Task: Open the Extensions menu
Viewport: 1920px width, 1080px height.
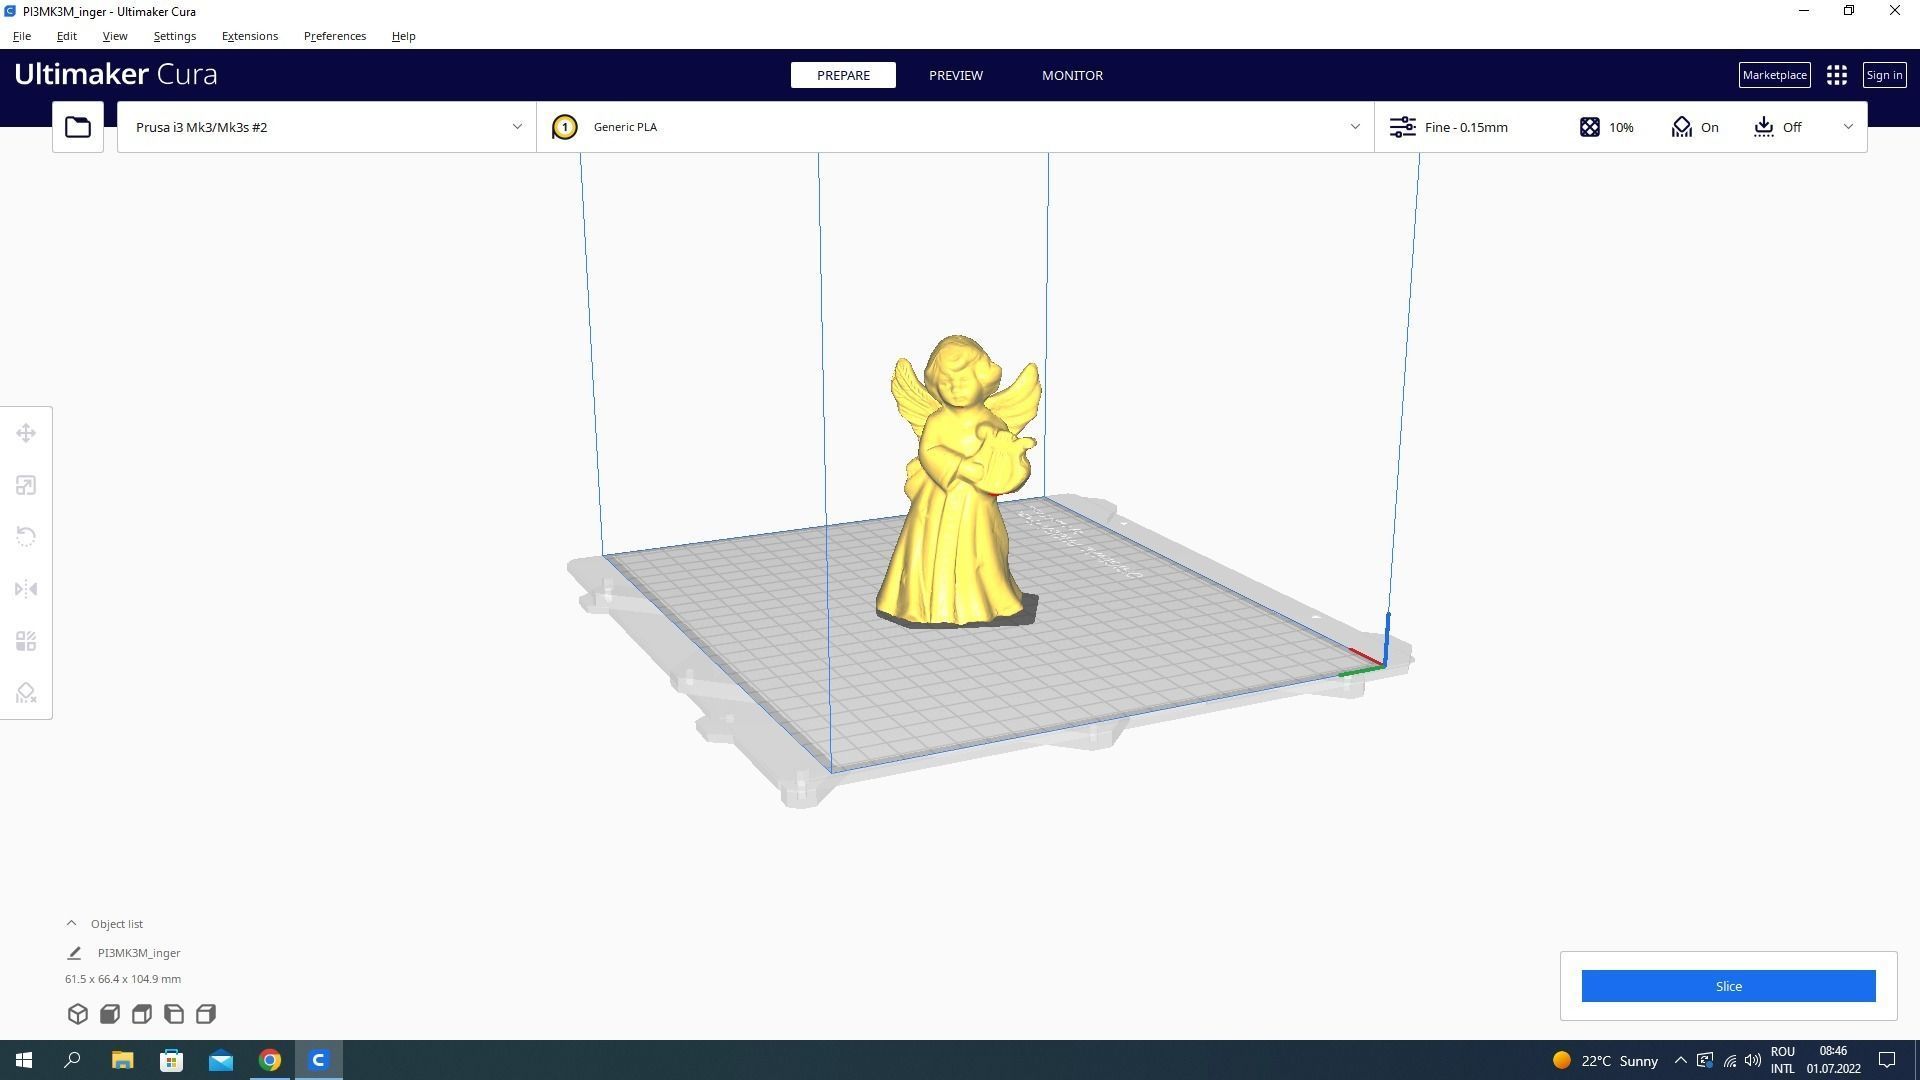Action: (x=250, y=36)
